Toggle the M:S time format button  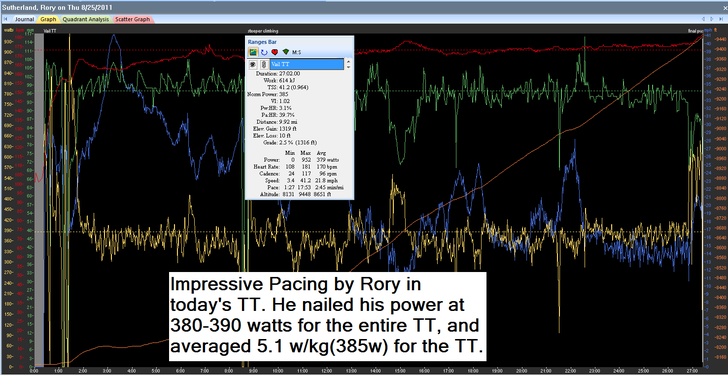click(296, 52)
